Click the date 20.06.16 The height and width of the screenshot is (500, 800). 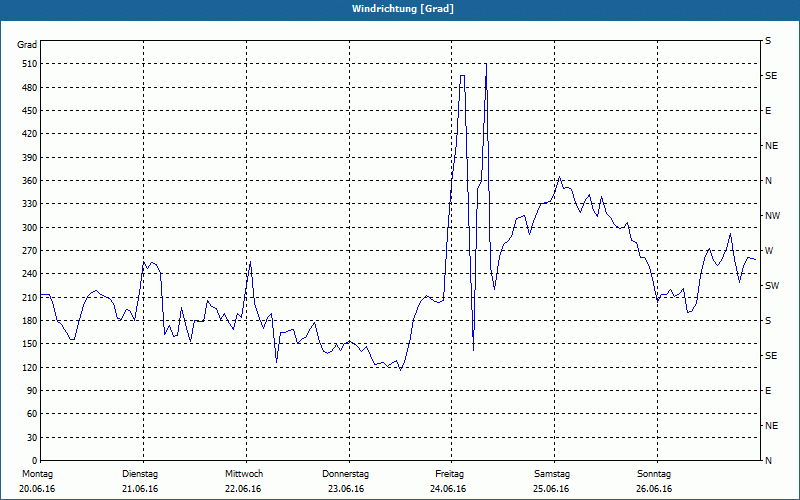(37, 489)
